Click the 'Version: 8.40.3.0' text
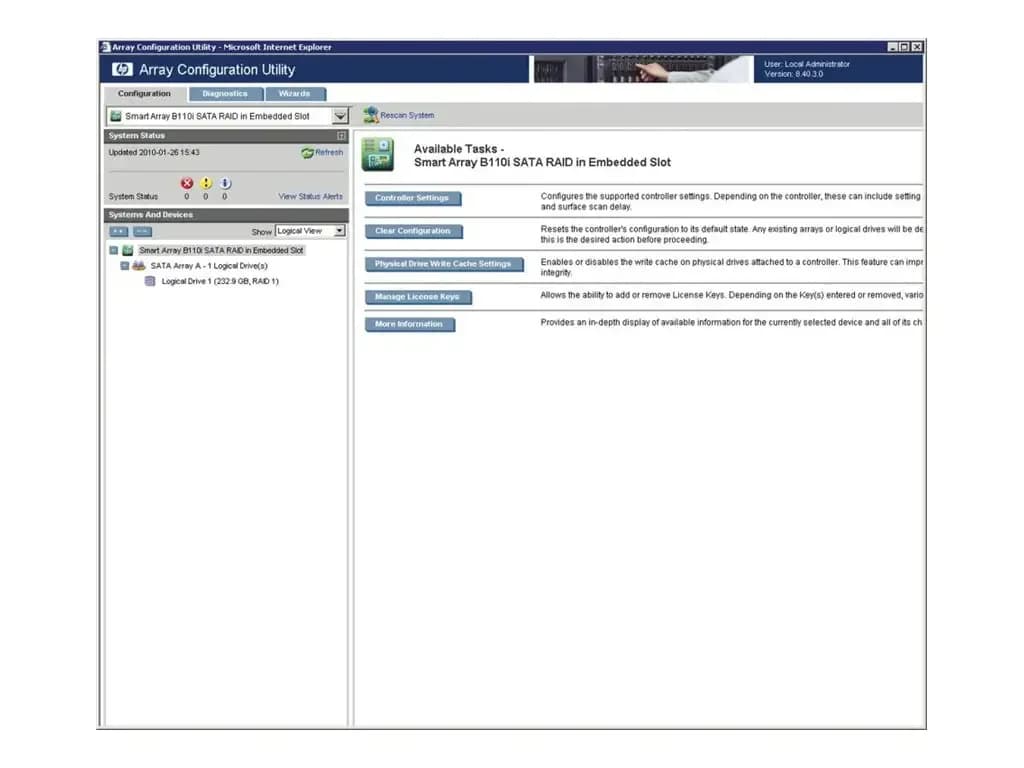Viewport: 1024px width, 768px height. 794,74
